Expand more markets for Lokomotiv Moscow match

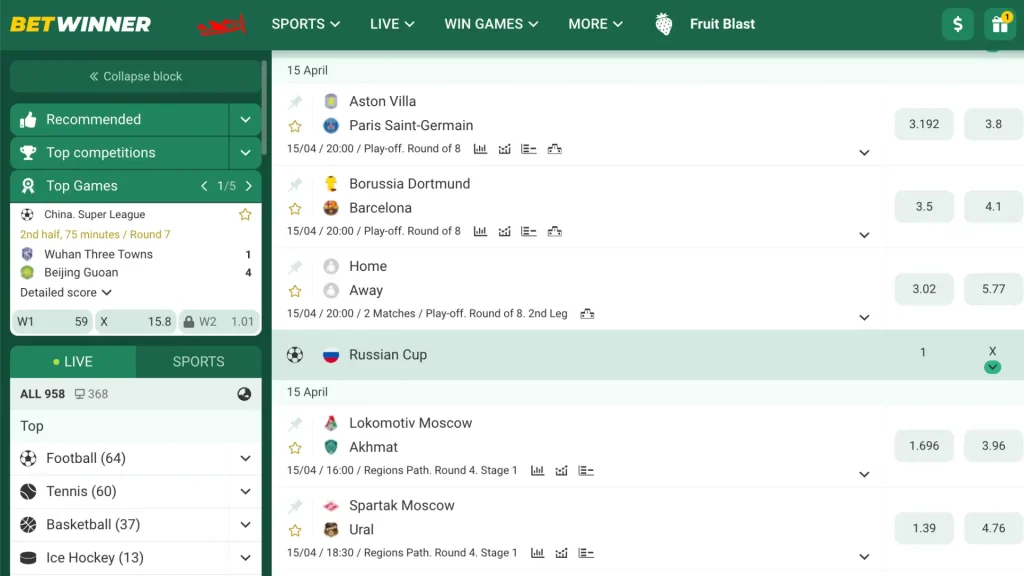(864, 473)
